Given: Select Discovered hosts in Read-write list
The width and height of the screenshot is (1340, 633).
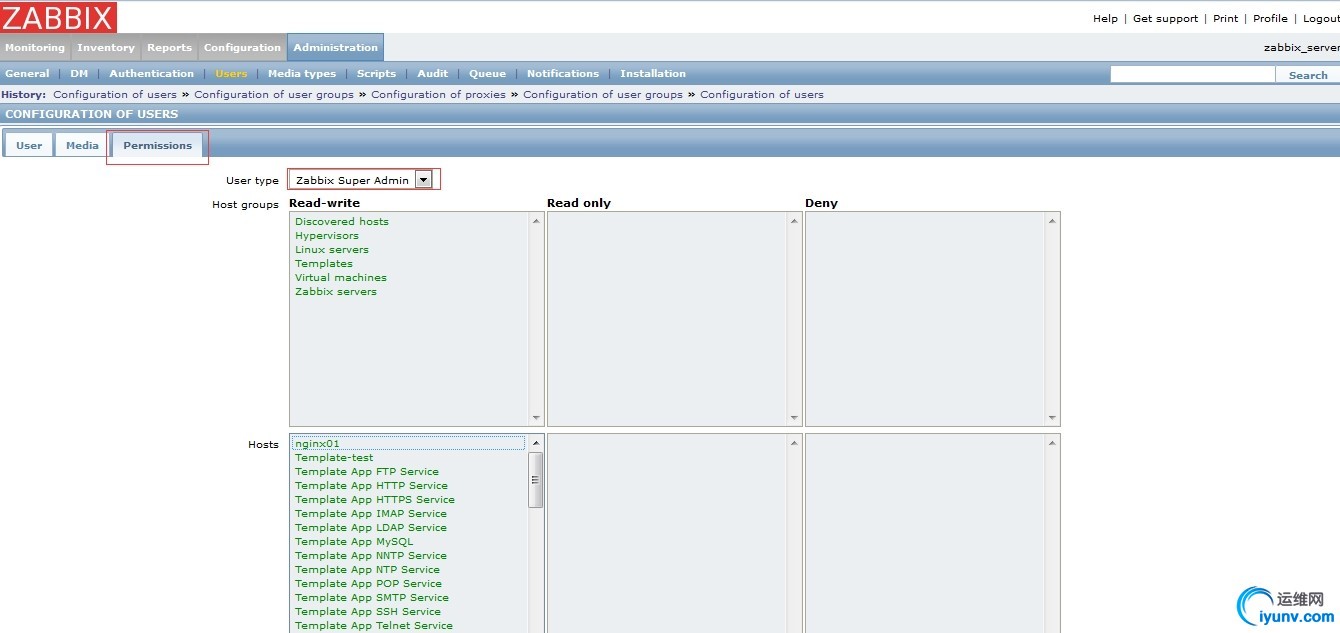Looking at the screenshot, I should (x=342, y=222).
